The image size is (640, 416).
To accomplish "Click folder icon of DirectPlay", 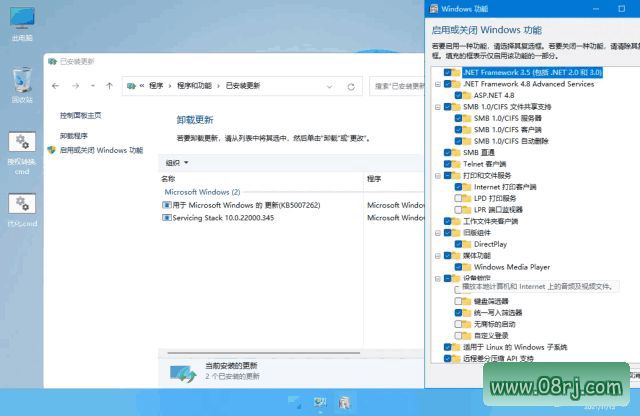I will 467,244.
